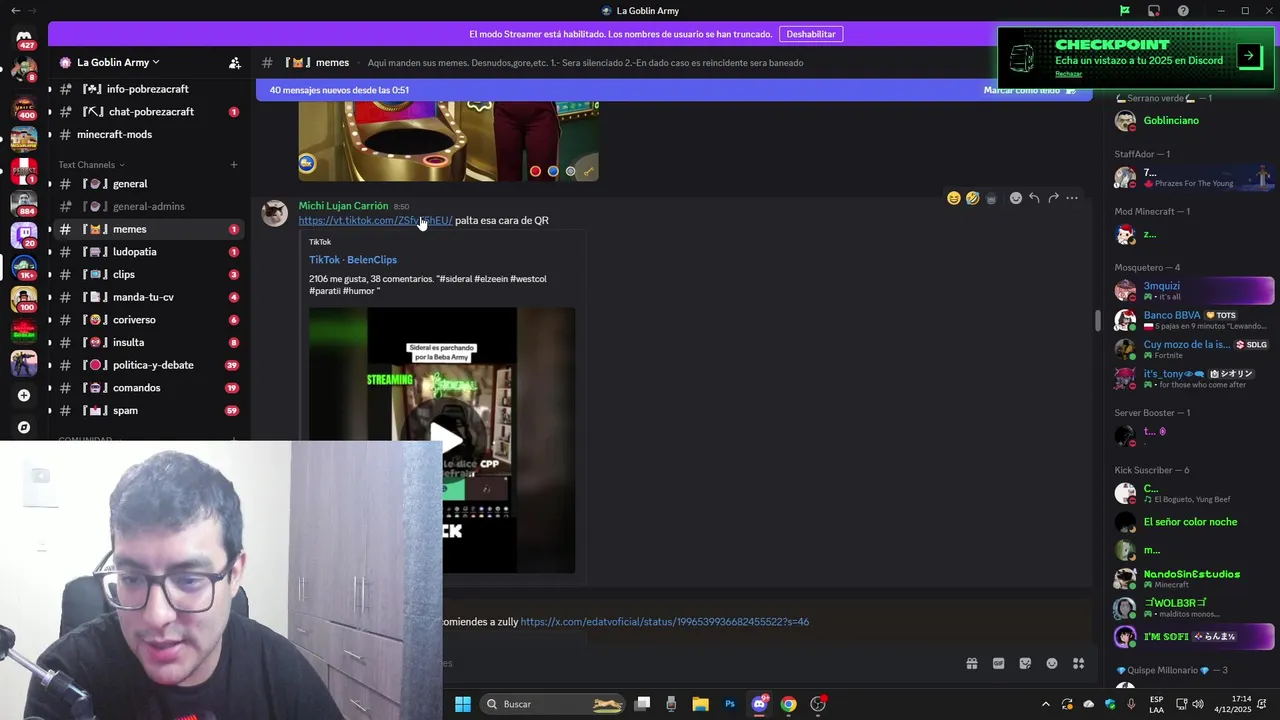Open Discord direct messages home icon
Viewport: 1280px width, 720px height.
coord(24,38)
